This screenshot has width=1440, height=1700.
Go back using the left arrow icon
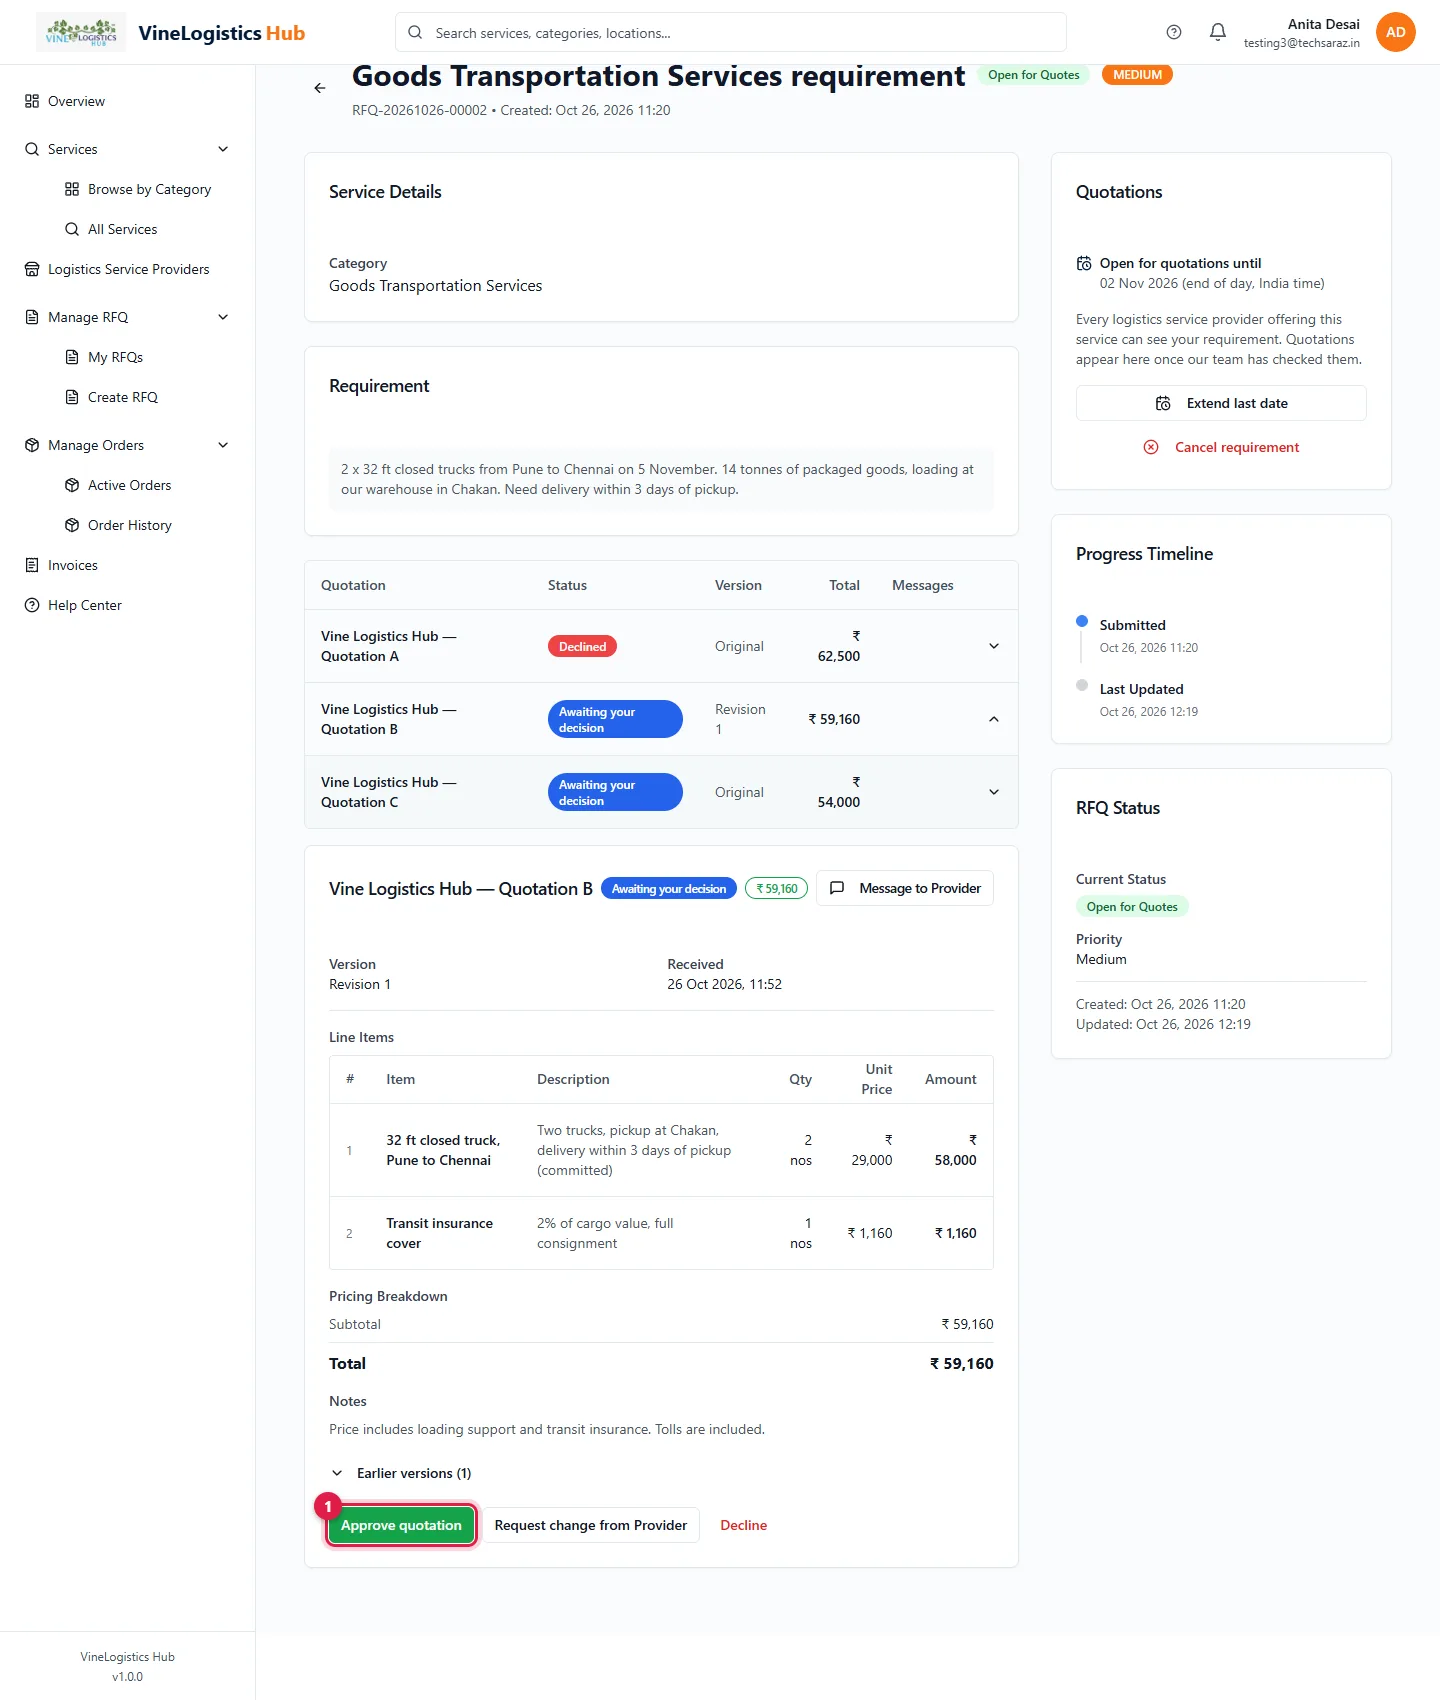tap(320, 88)
